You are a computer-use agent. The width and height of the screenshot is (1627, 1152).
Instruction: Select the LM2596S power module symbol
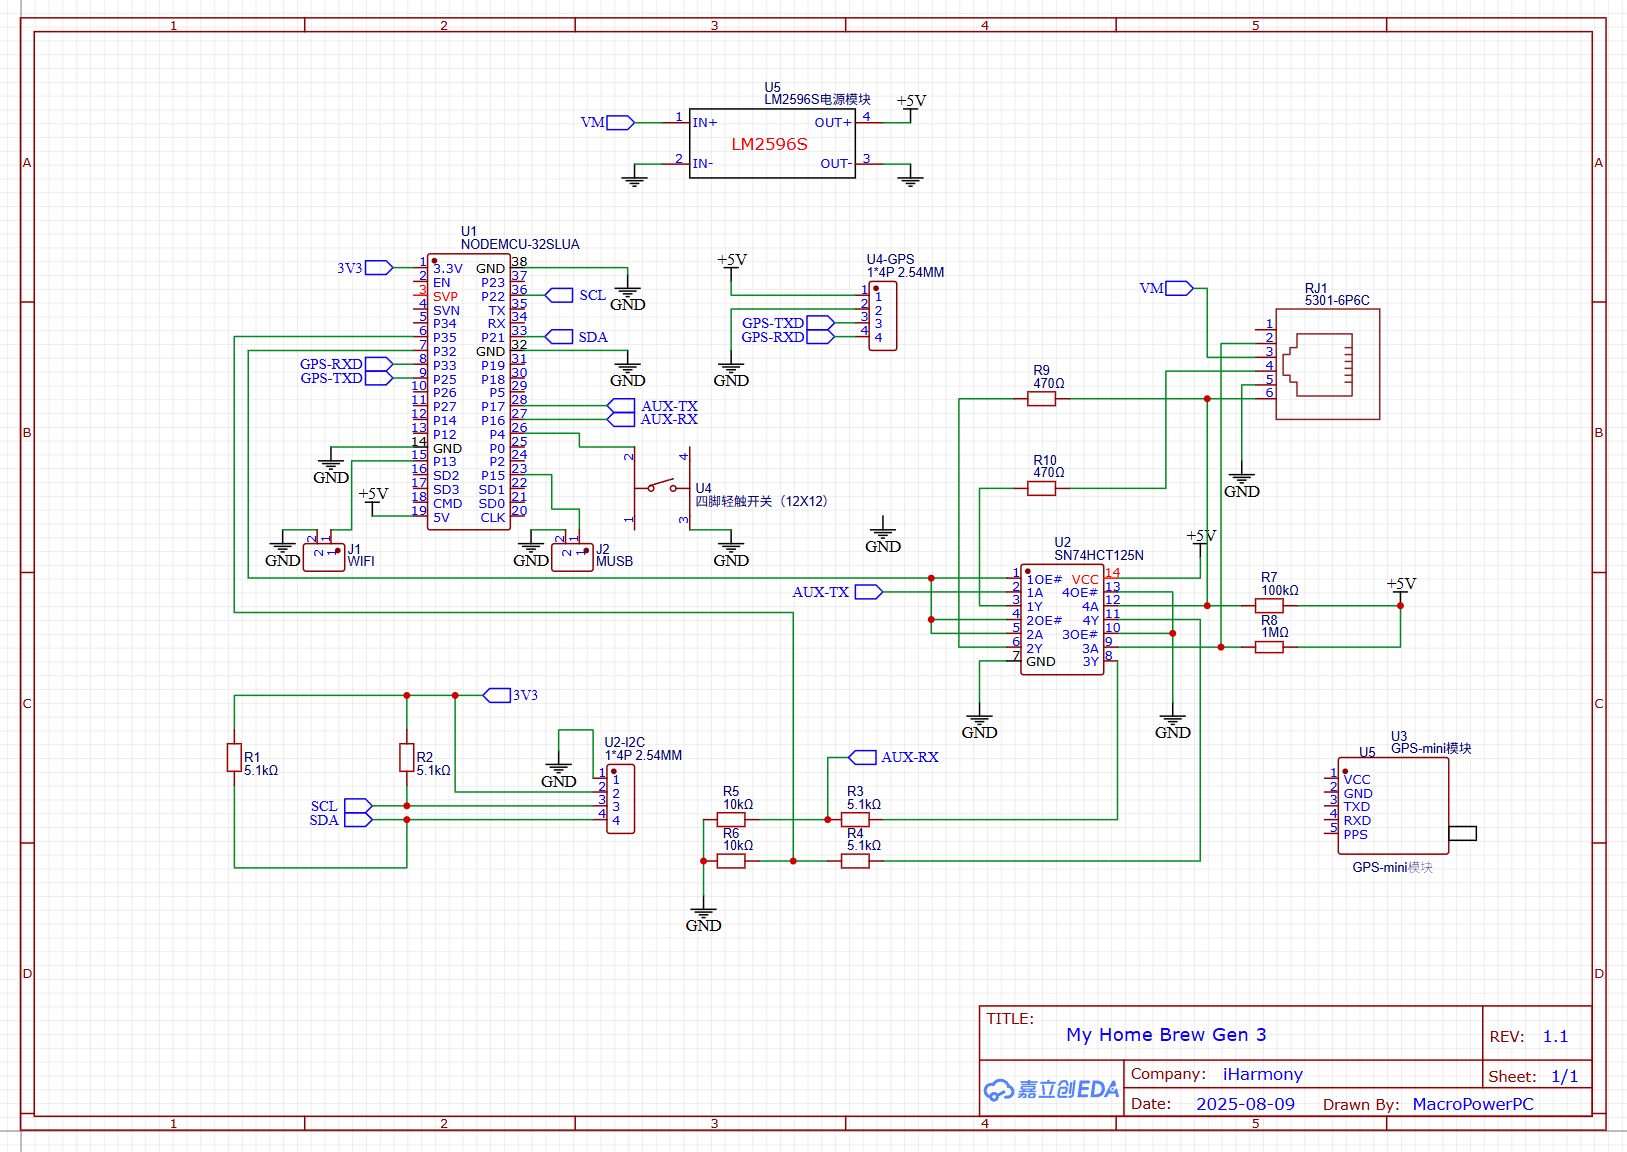[x=772, y=144]
